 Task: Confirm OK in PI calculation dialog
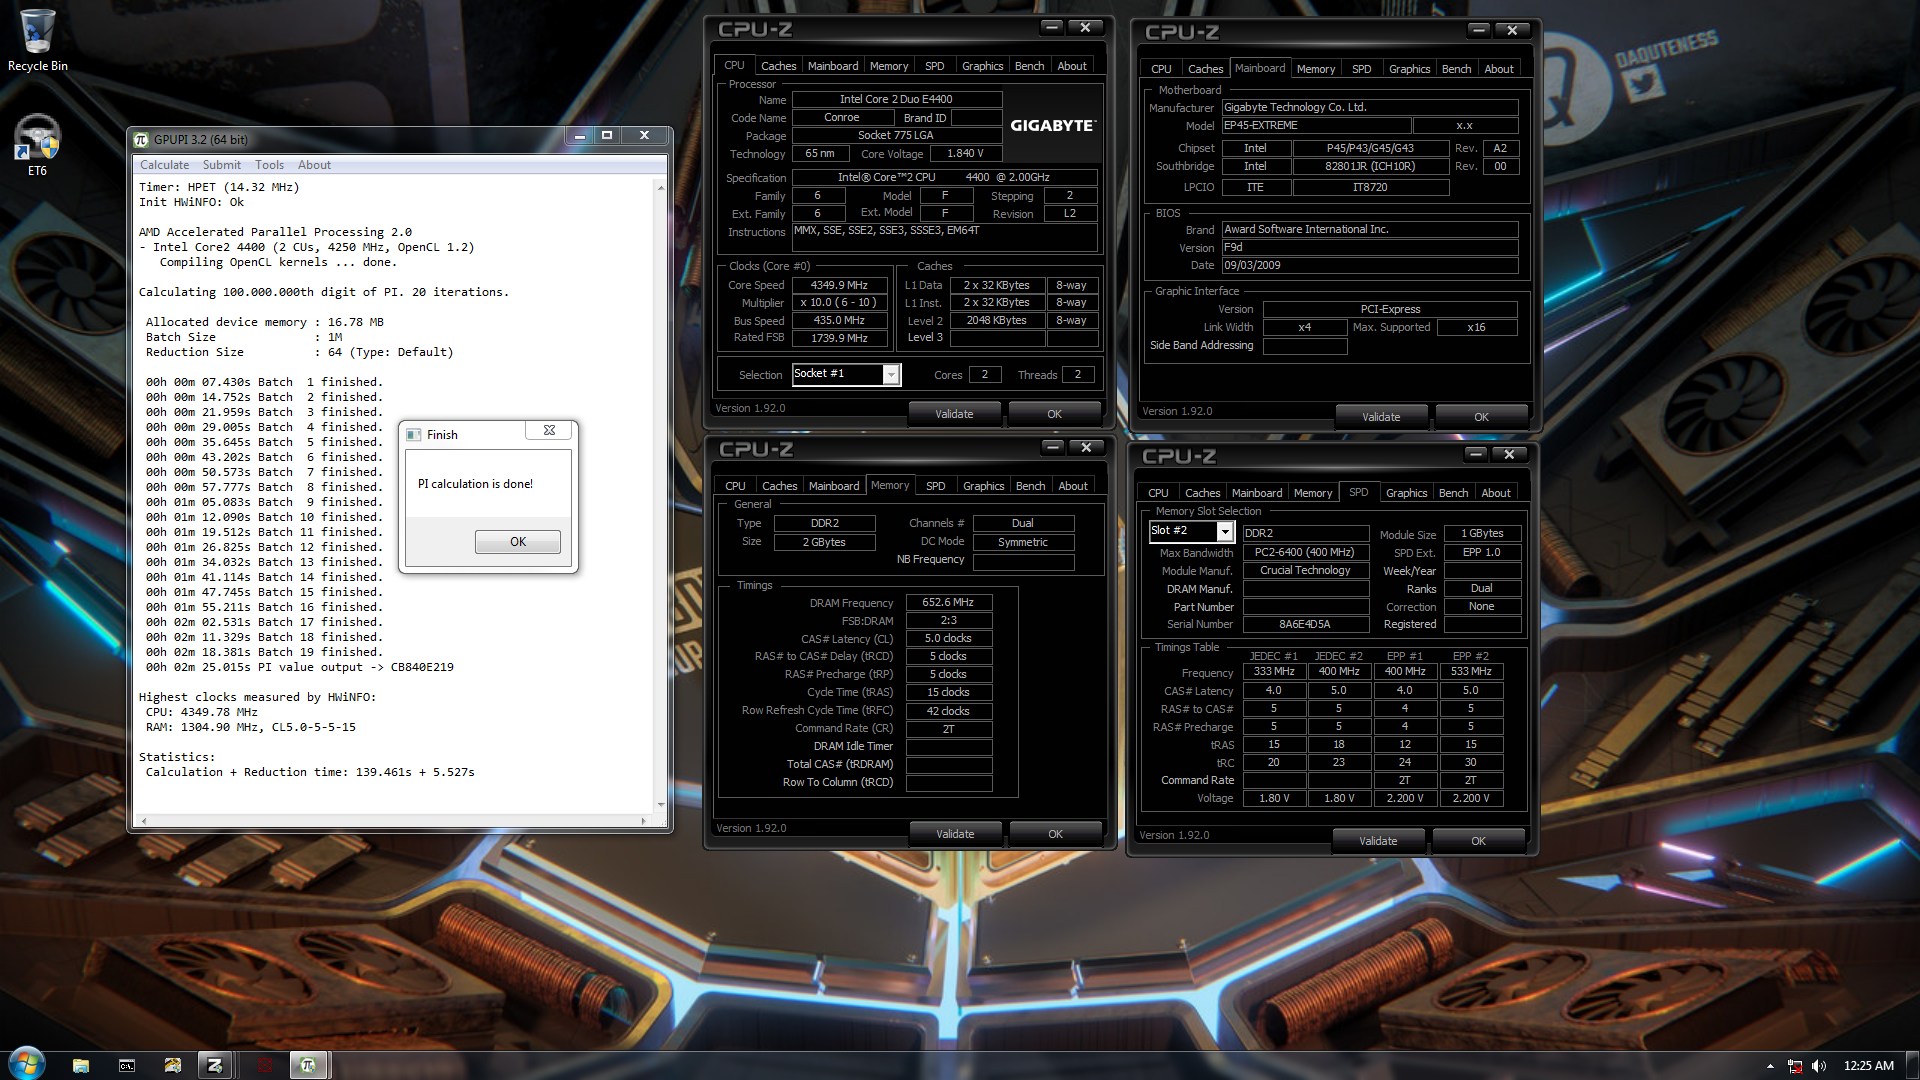pos(518,541)
